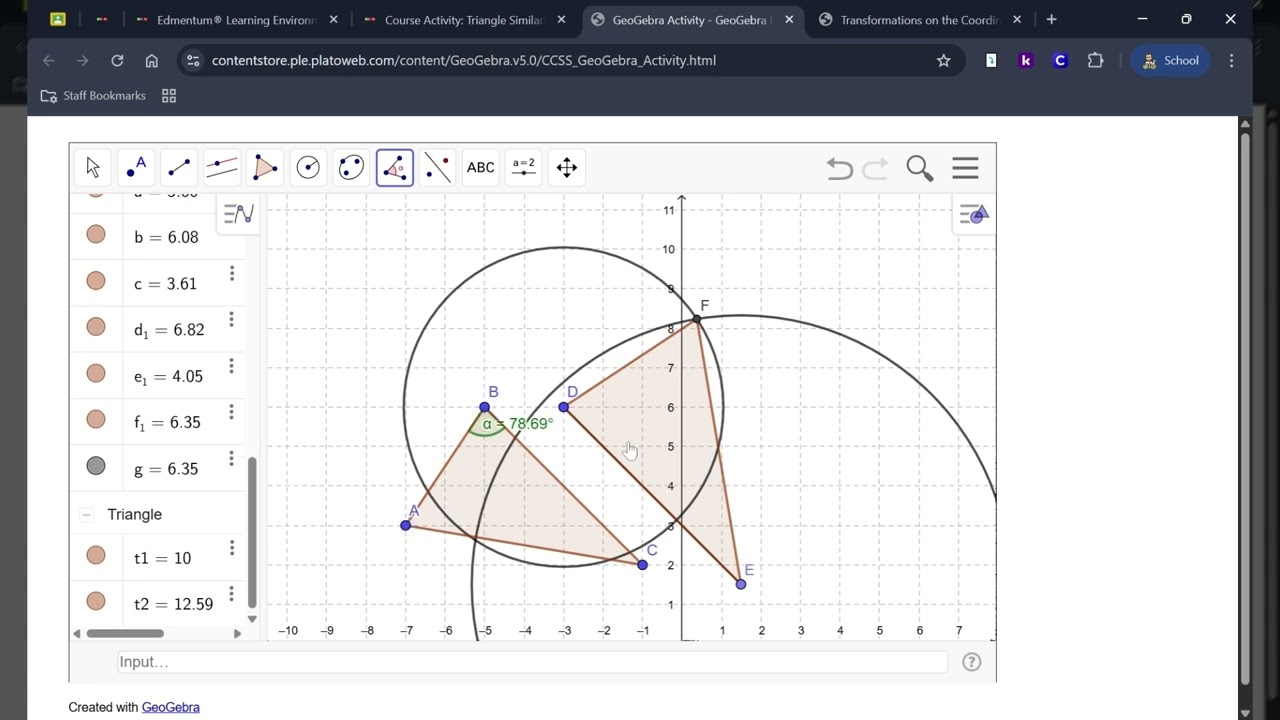
Task: Select point F on the graph
Action: pyautogui.click(x=697, y=319)
